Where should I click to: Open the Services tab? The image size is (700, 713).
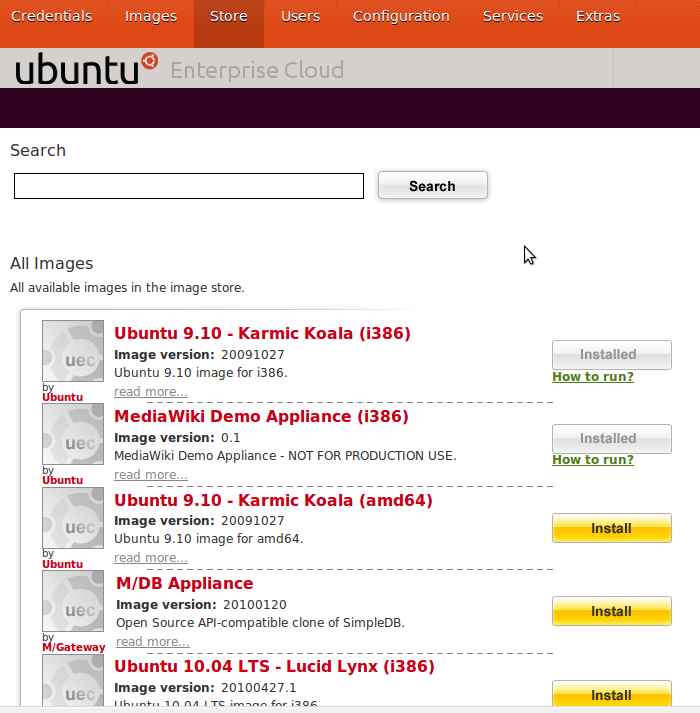click(x=513, y=16)
